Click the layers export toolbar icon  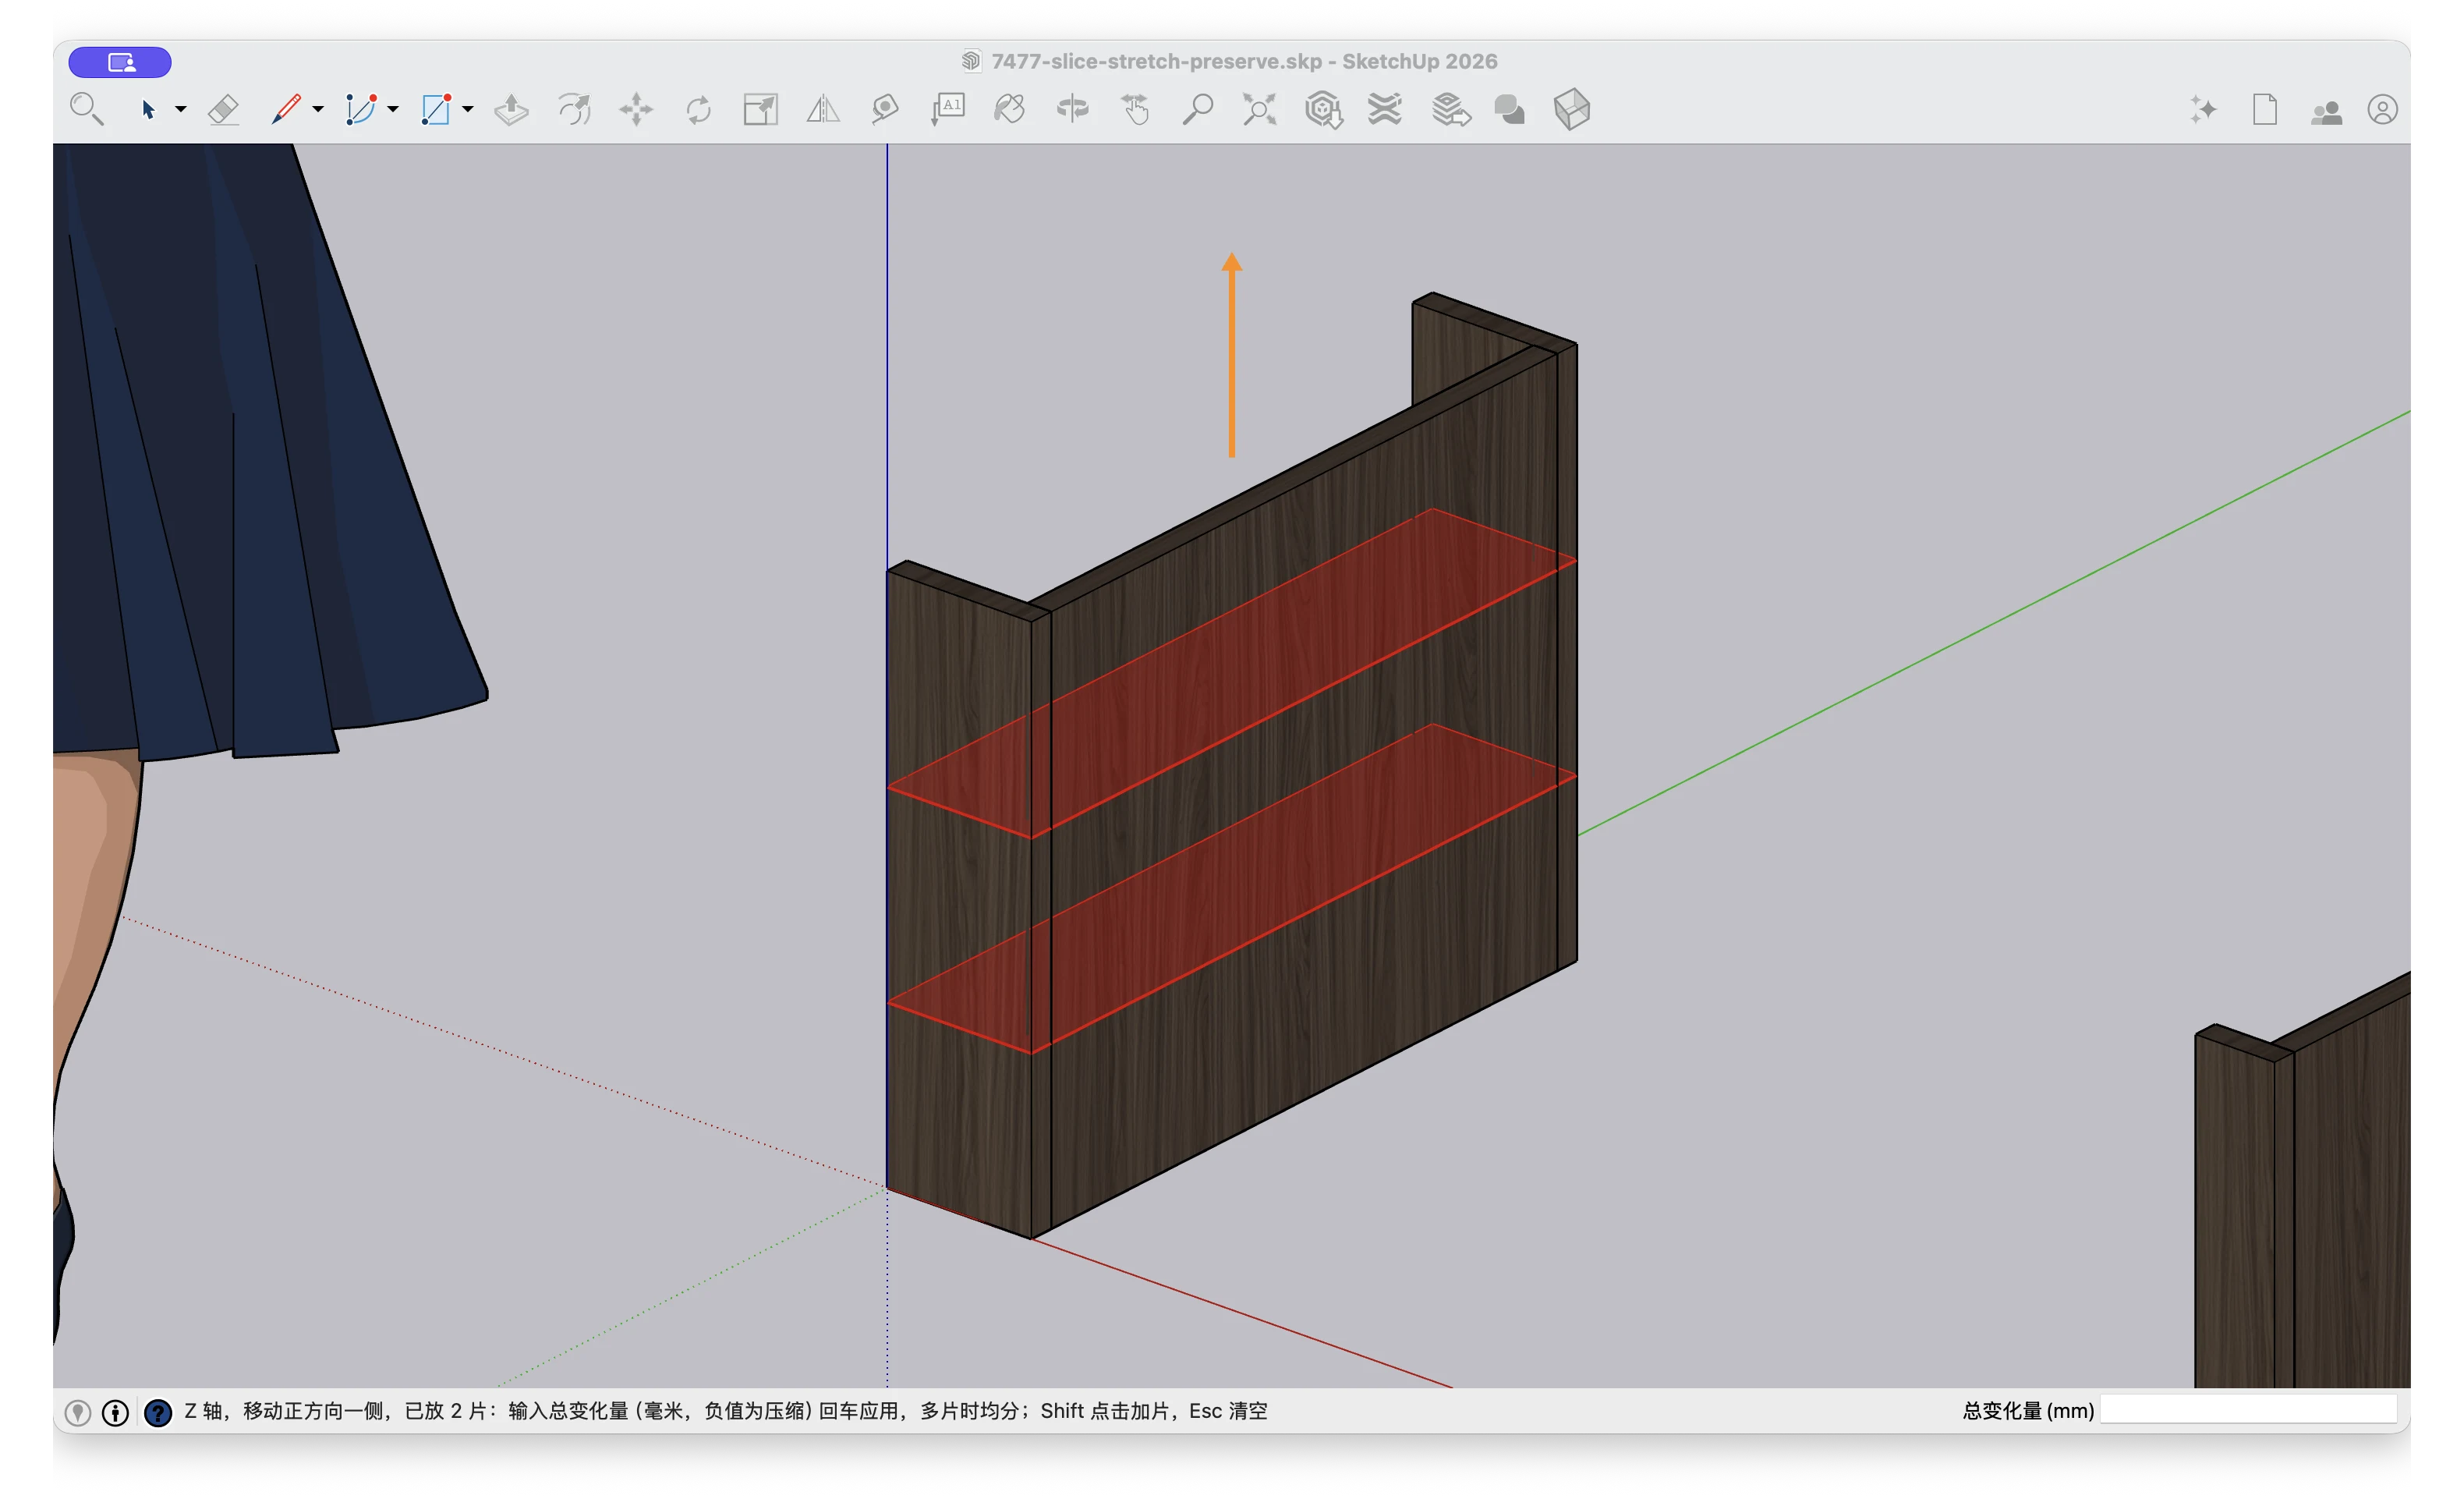(x=1450, y=109)
